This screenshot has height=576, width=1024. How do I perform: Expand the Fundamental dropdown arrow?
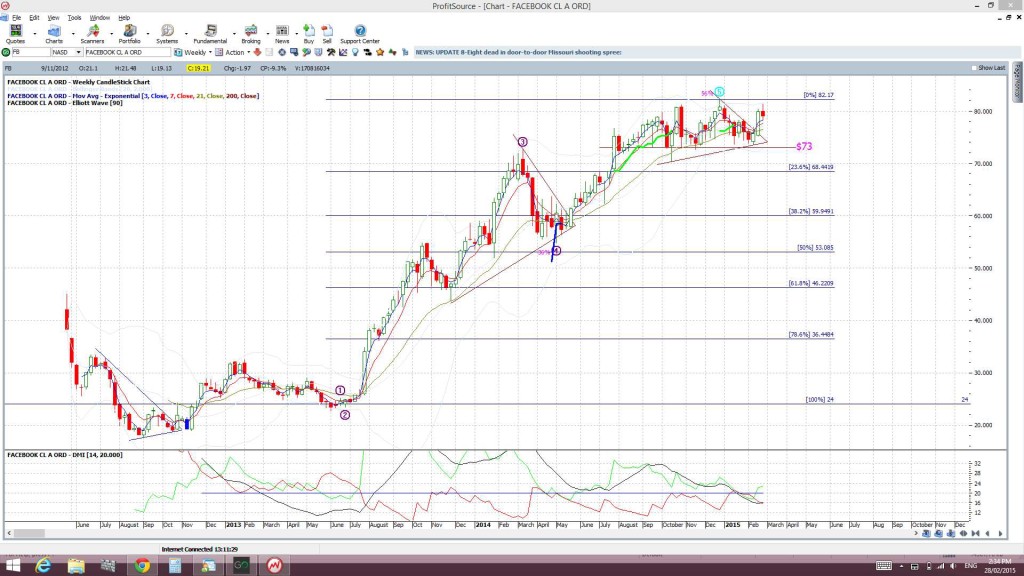click(234, 33)
